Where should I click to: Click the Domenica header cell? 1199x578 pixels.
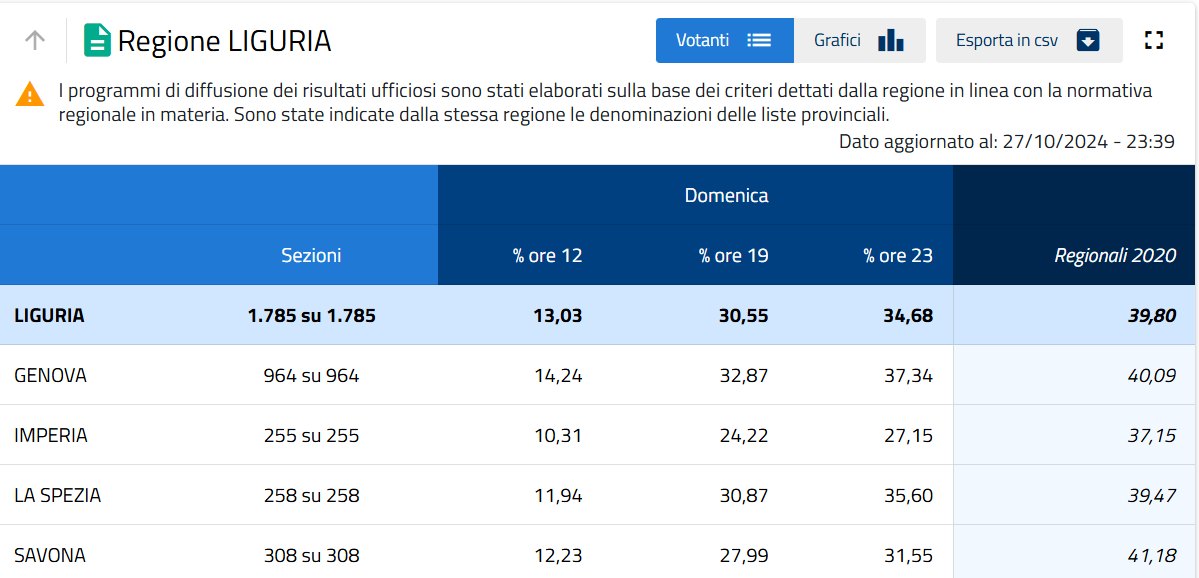click(x=726, y=196)
